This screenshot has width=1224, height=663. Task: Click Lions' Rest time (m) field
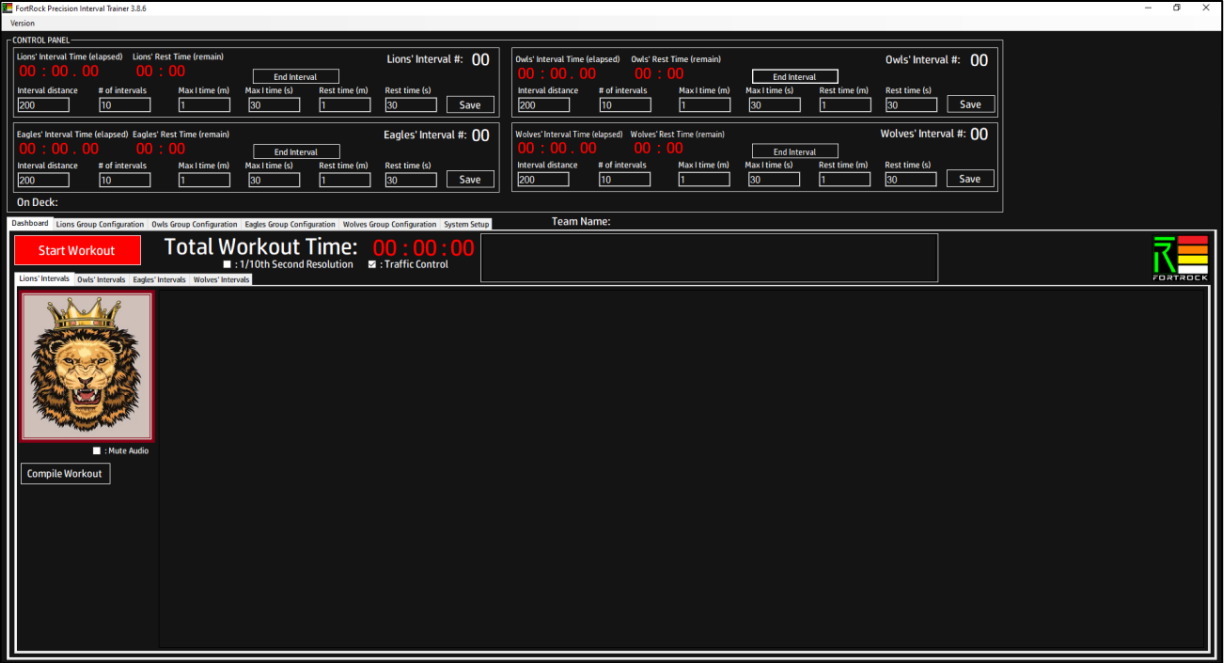tap(345, 105)
